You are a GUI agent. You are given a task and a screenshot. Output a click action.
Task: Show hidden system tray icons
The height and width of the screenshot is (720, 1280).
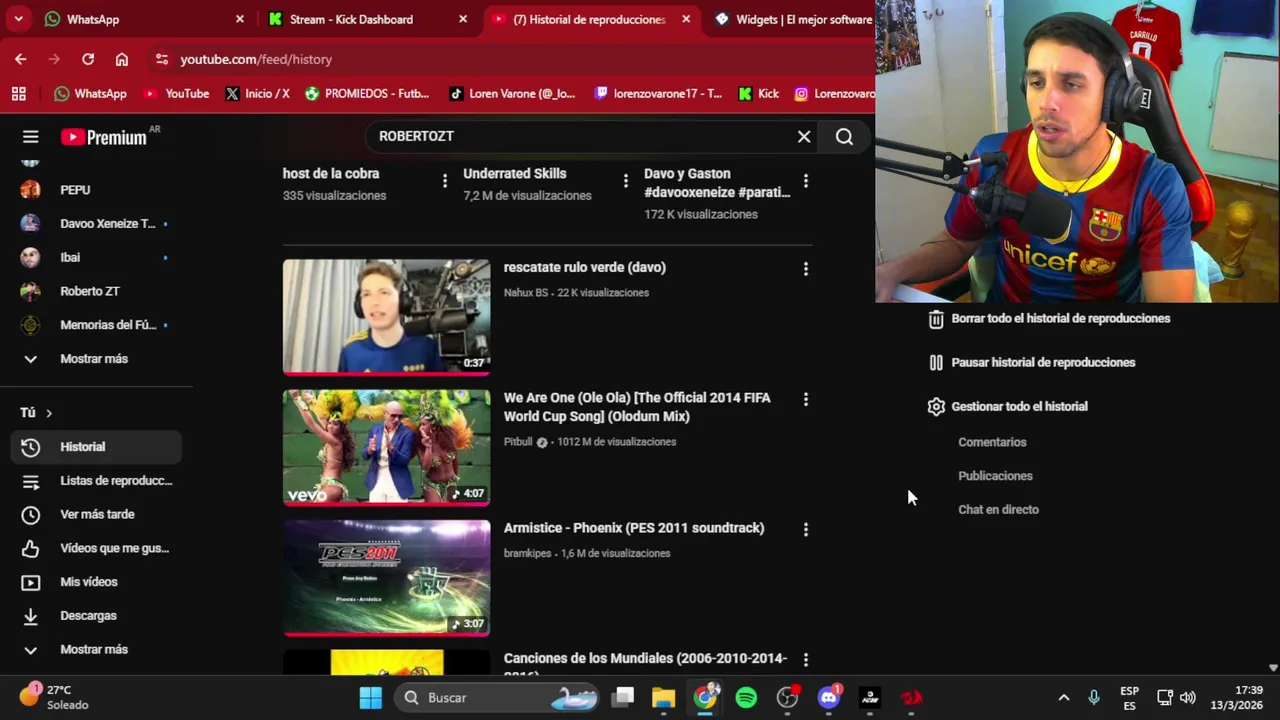click(x=1064, y=698)
